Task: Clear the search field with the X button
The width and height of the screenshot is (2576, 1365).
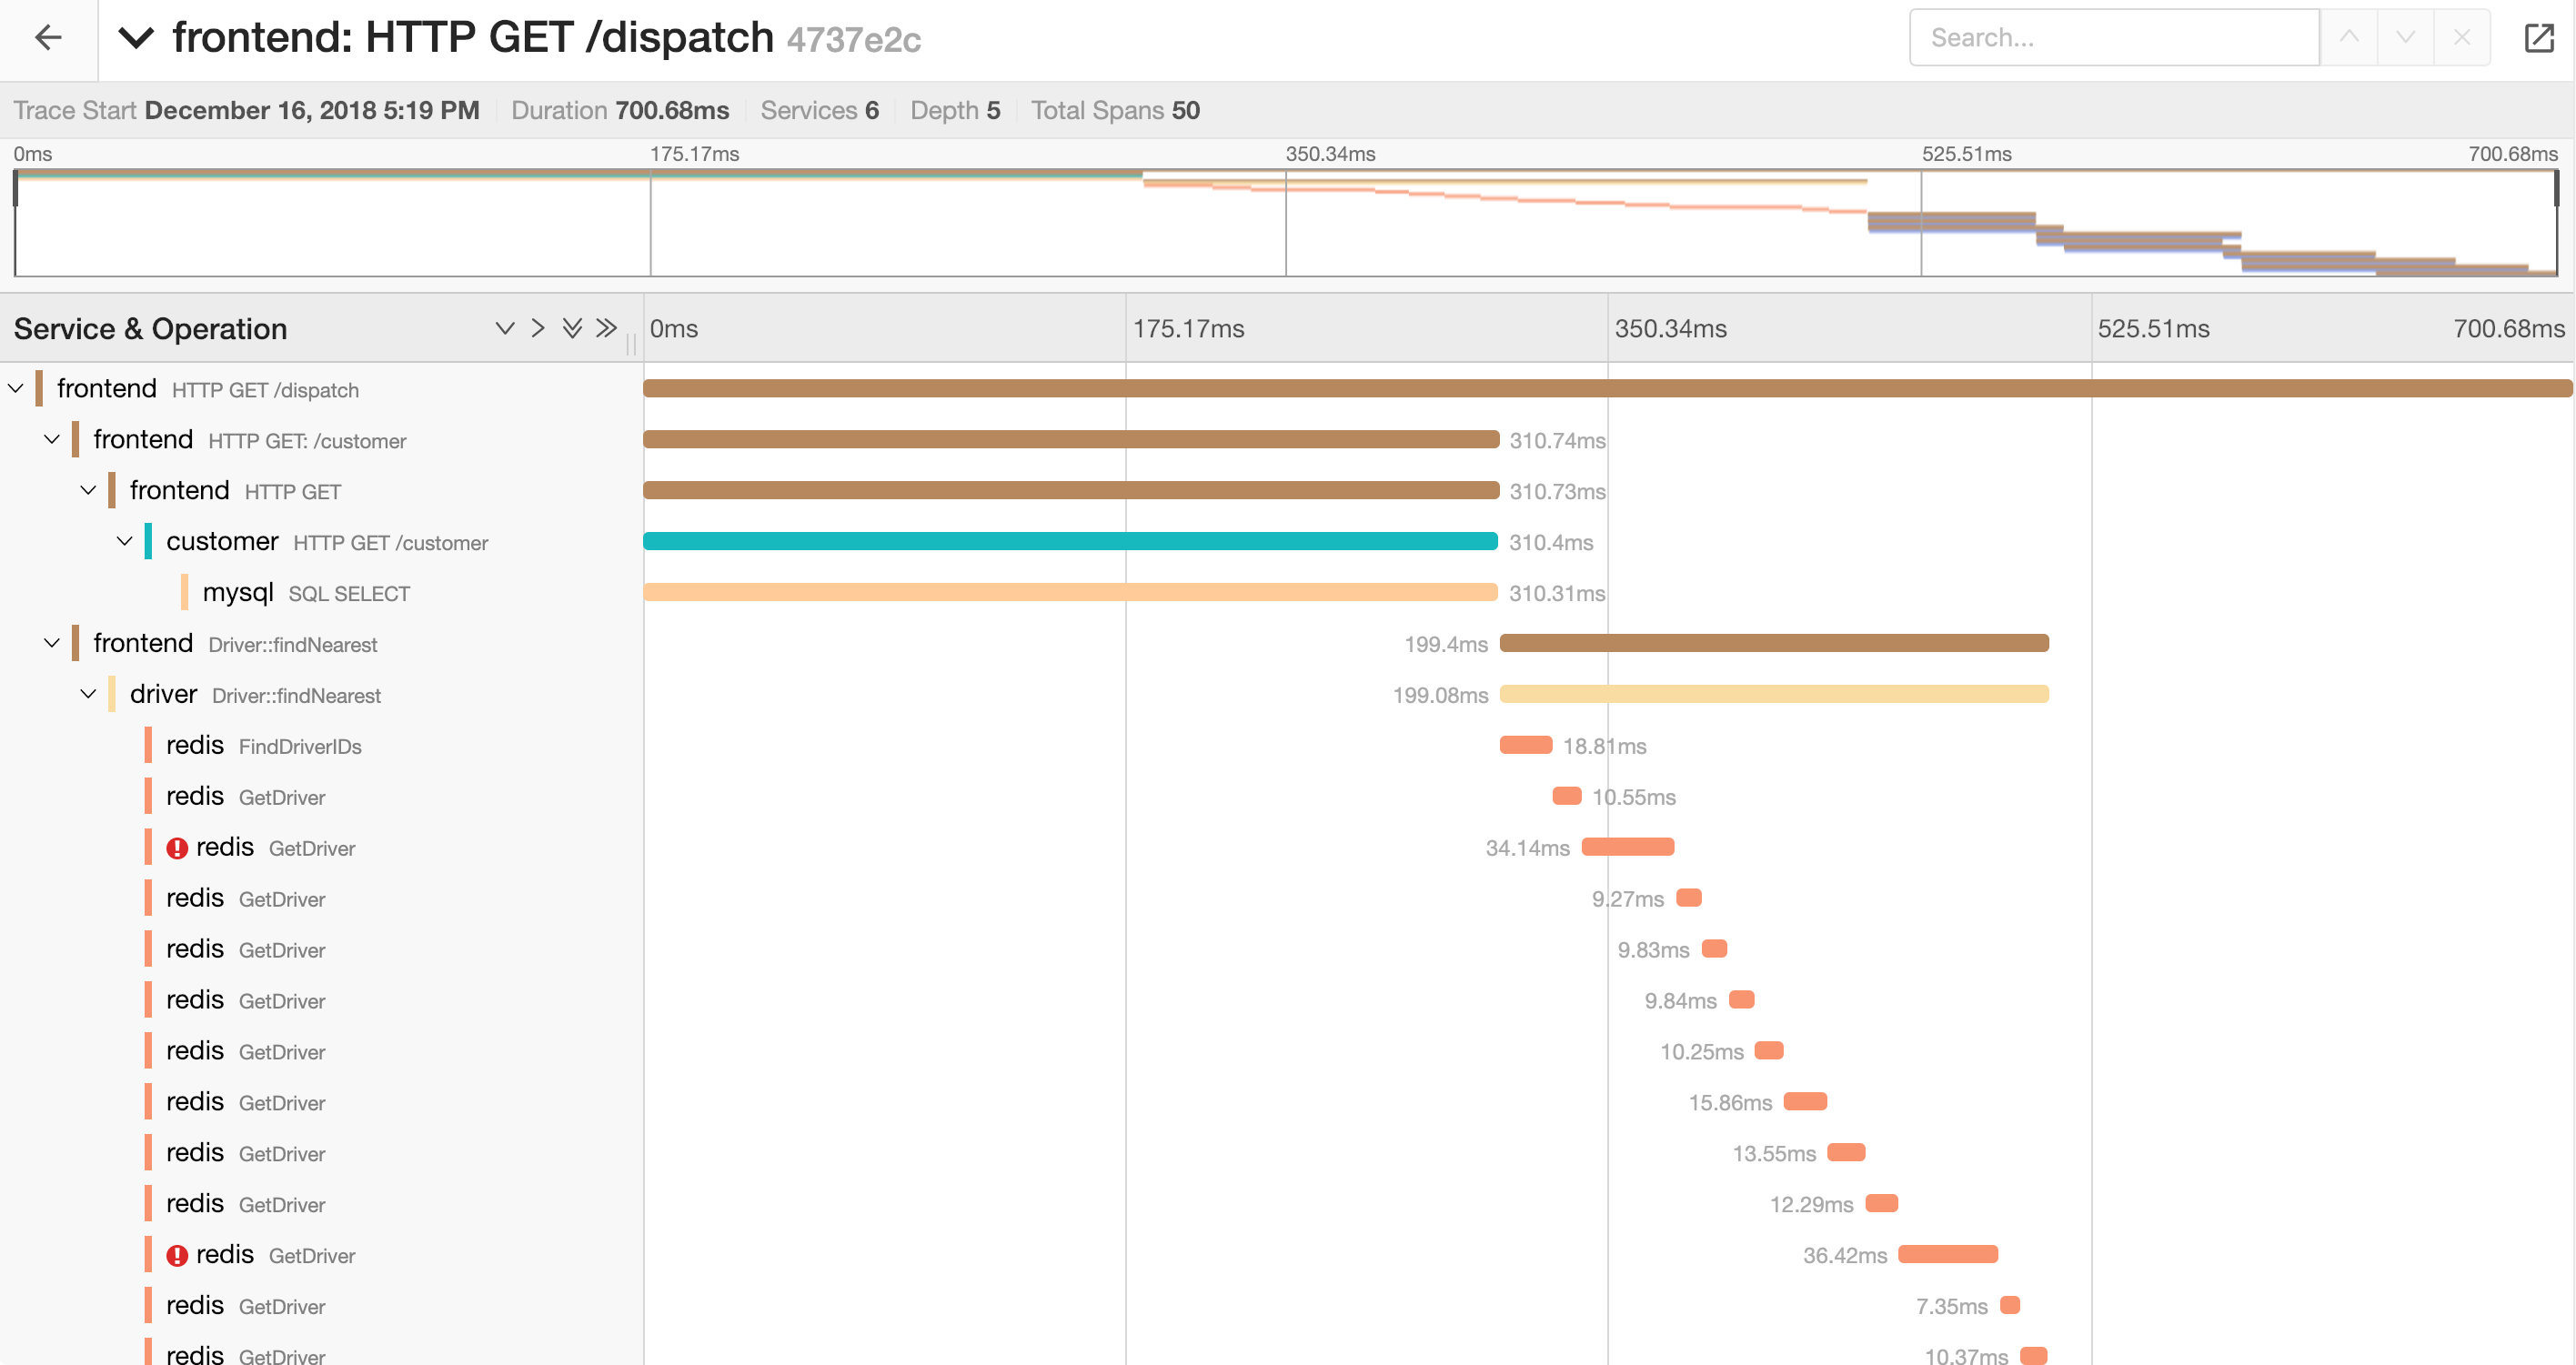Action: (x=2461, y=37)
